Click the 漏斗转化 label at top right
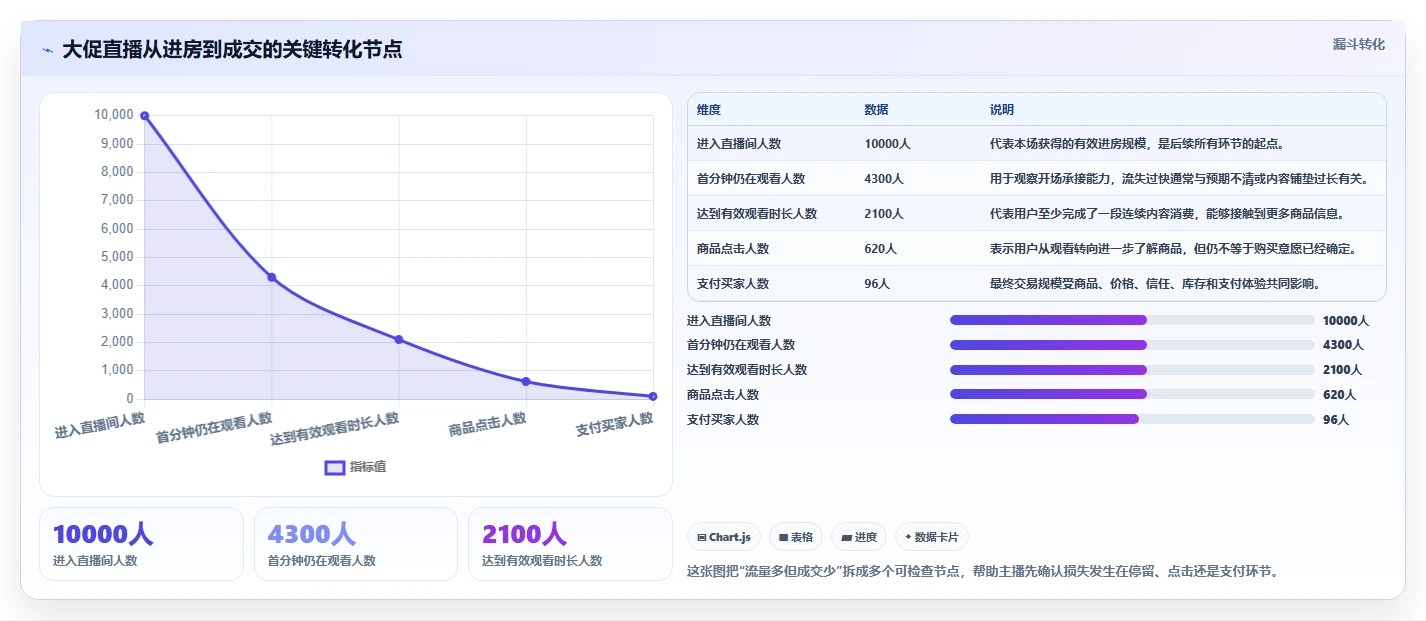 tap(1359, 44)
